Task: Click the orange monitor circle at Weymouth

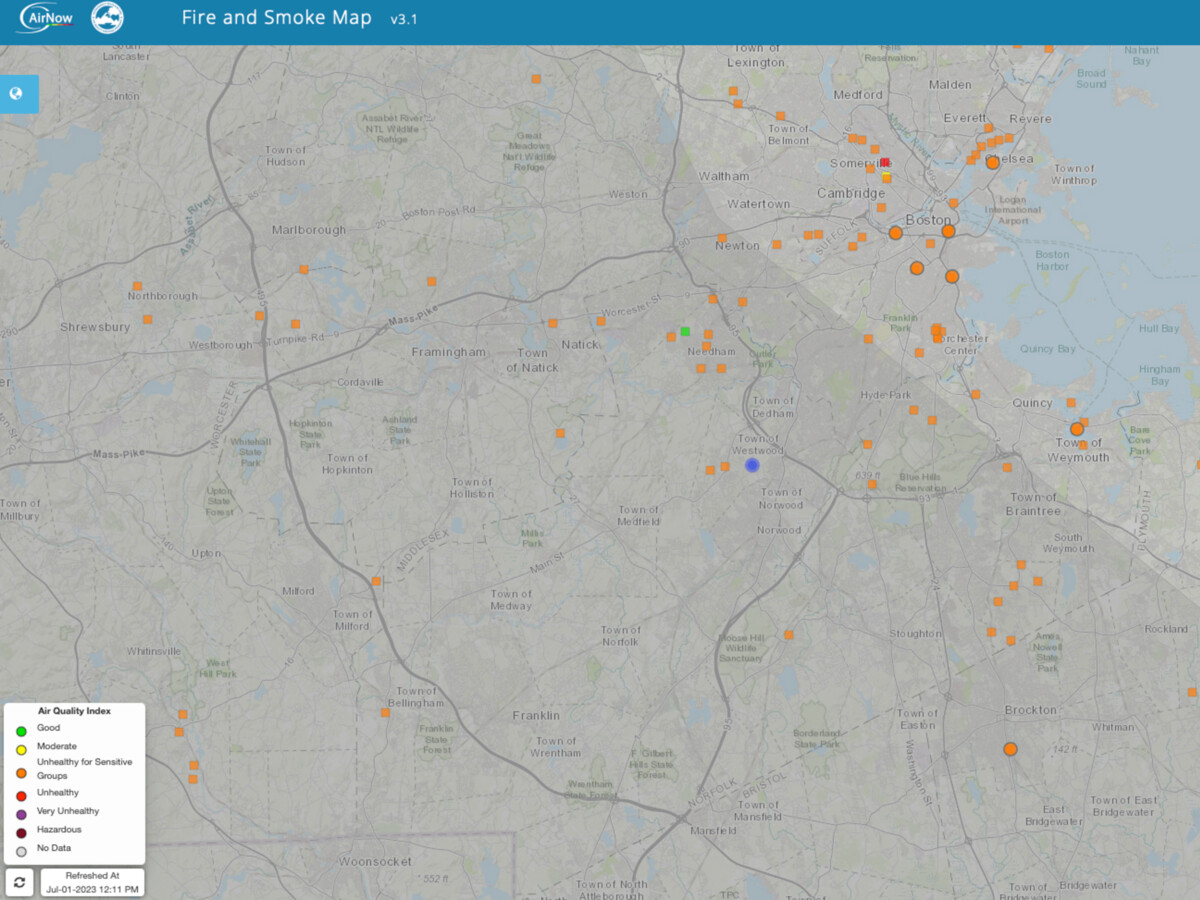Action: click(1077, 429)
